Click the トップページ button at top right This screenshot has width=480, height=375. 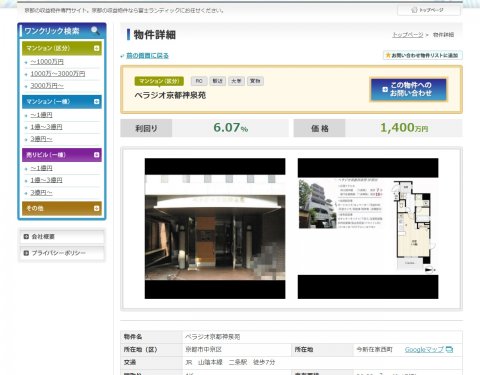click(429, 10)
